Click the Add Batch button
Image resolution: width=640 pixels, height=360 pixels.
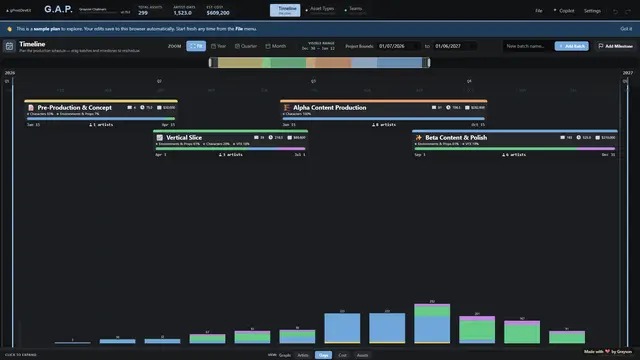tap(571, 46)
